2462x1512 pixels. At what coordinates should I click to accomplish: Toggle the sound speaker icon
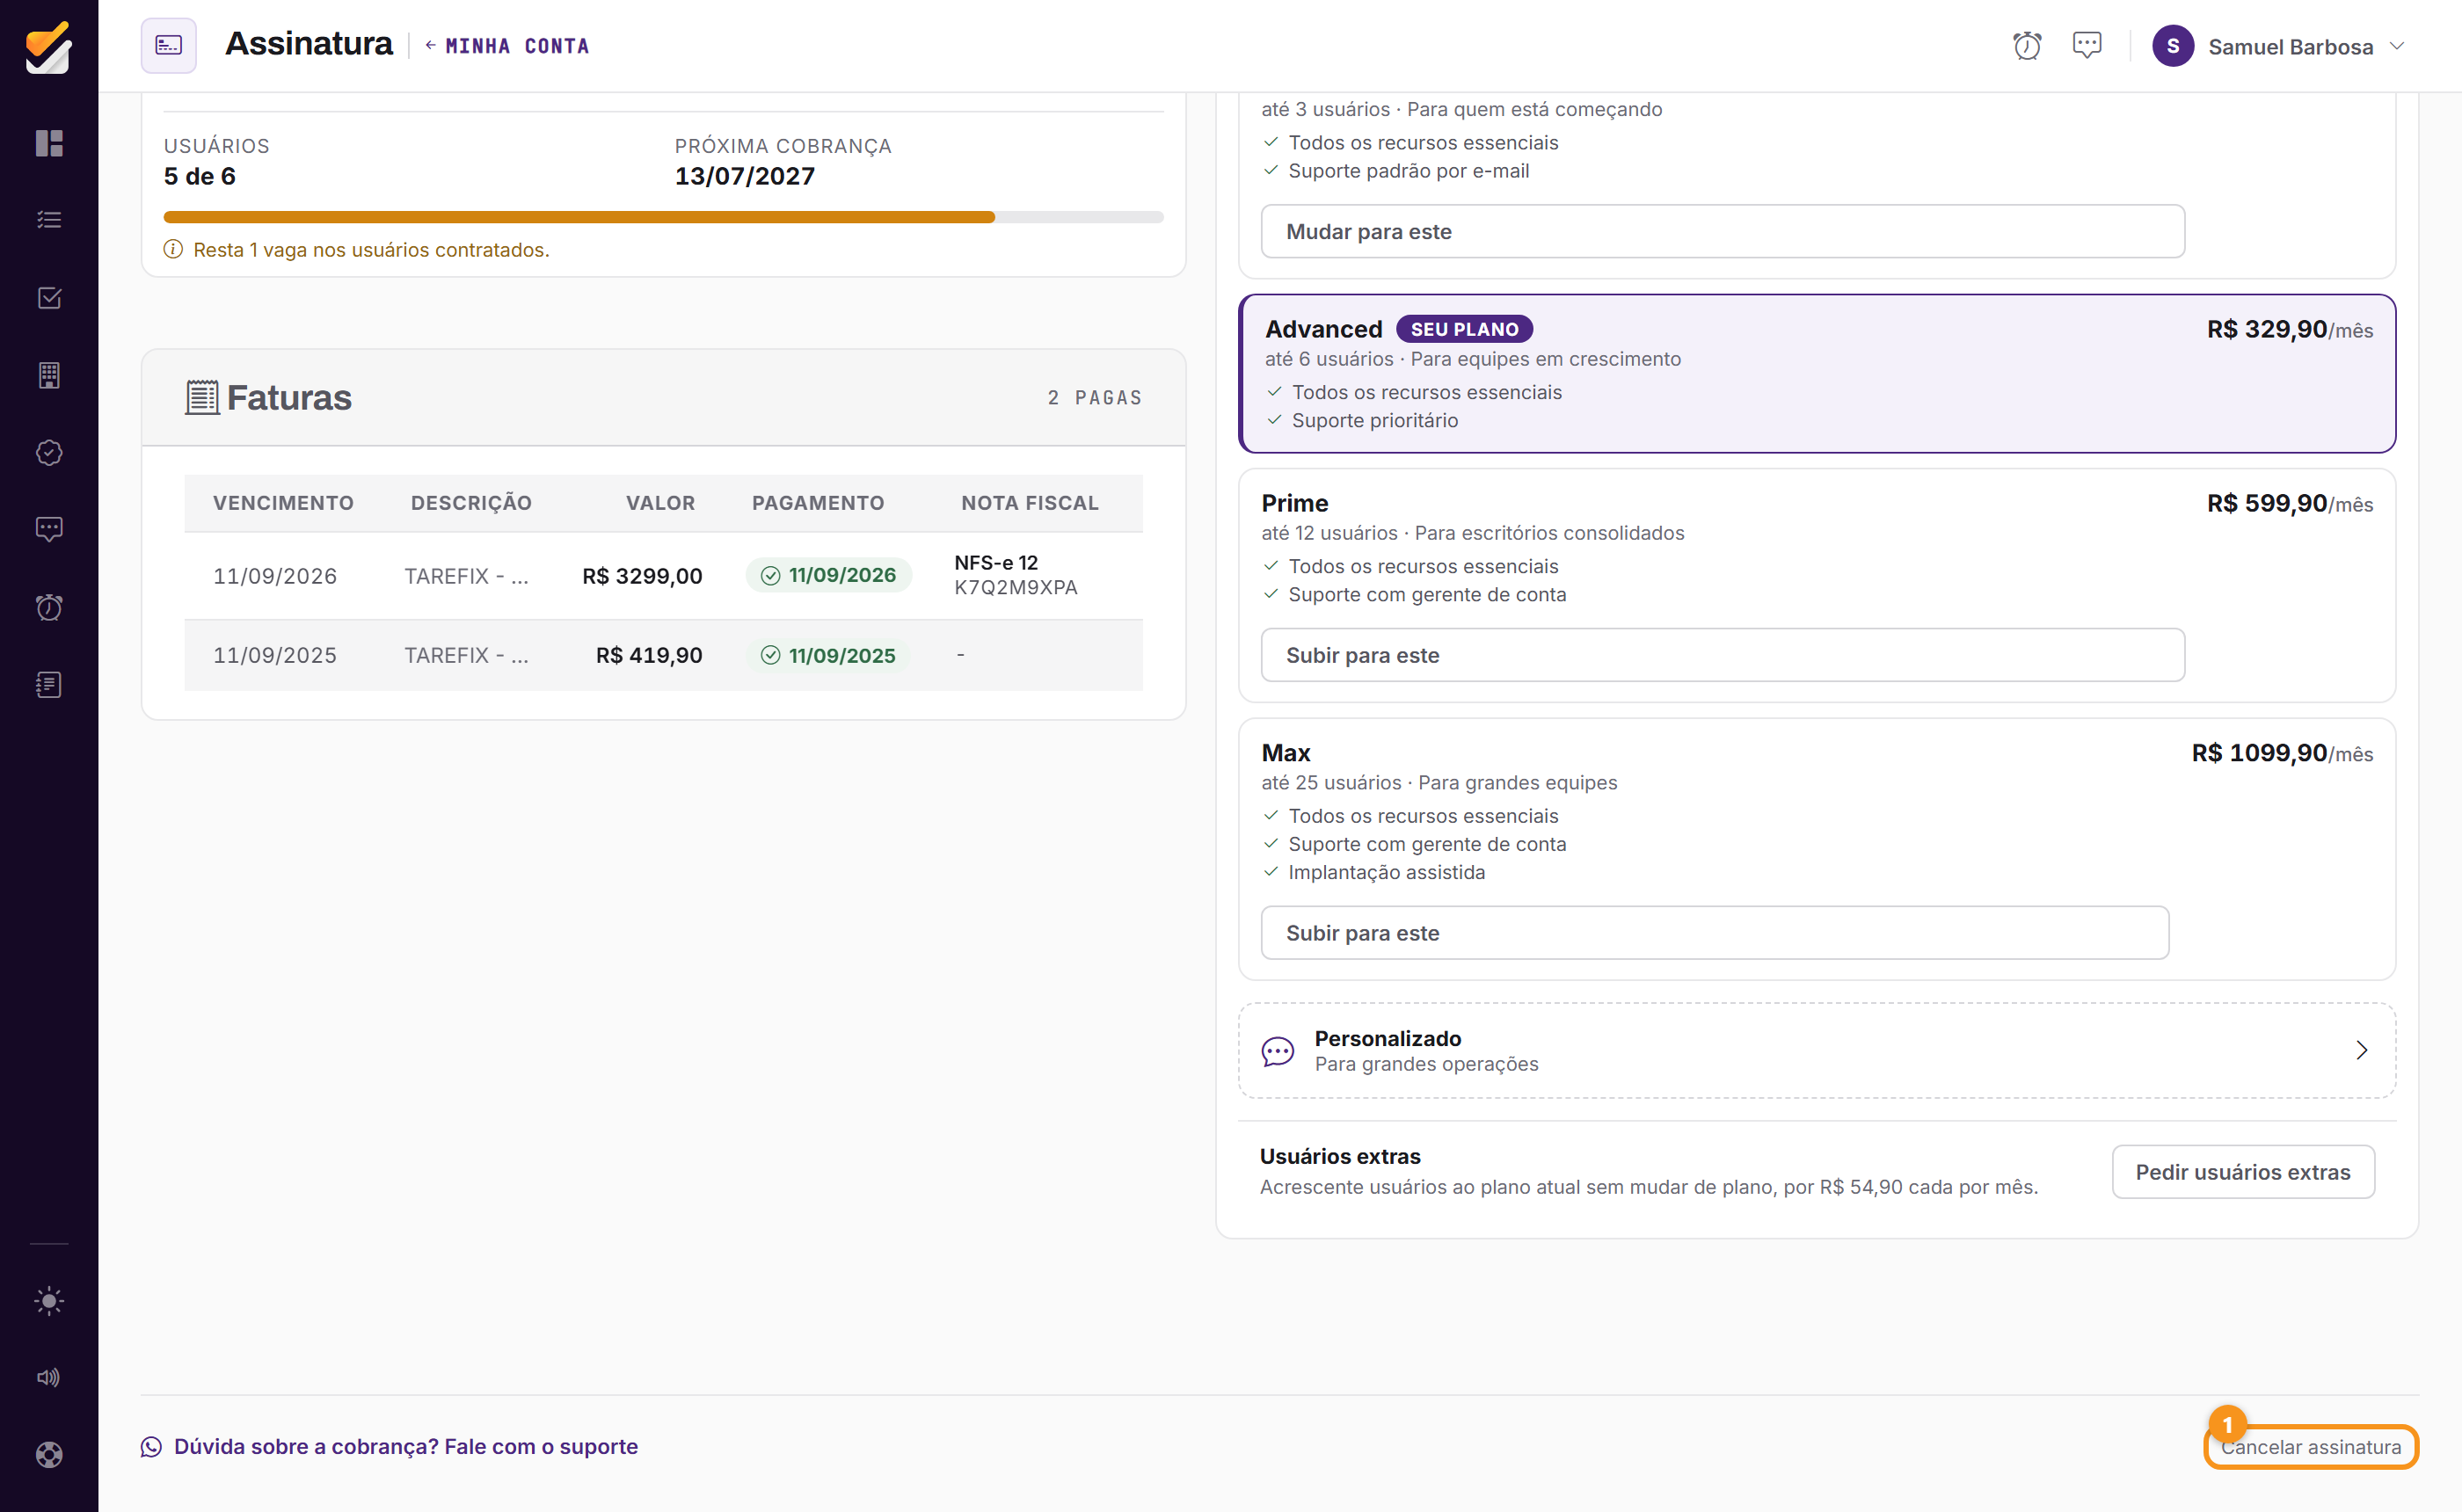[x=49, y=1378]
